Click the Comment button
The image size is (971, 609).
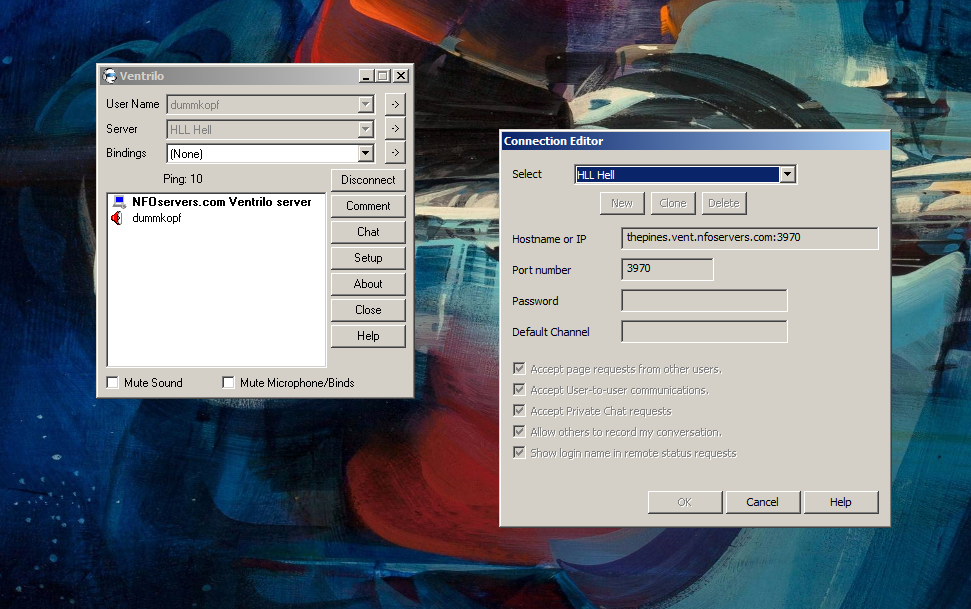coord(368,206)
